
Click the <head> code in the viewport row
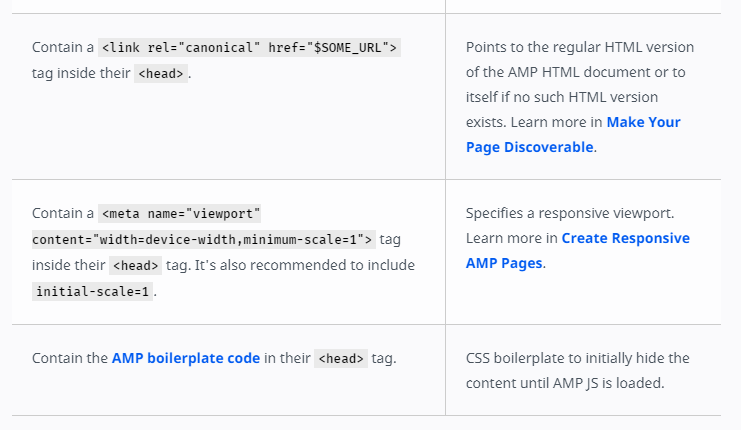coord(135,265)
